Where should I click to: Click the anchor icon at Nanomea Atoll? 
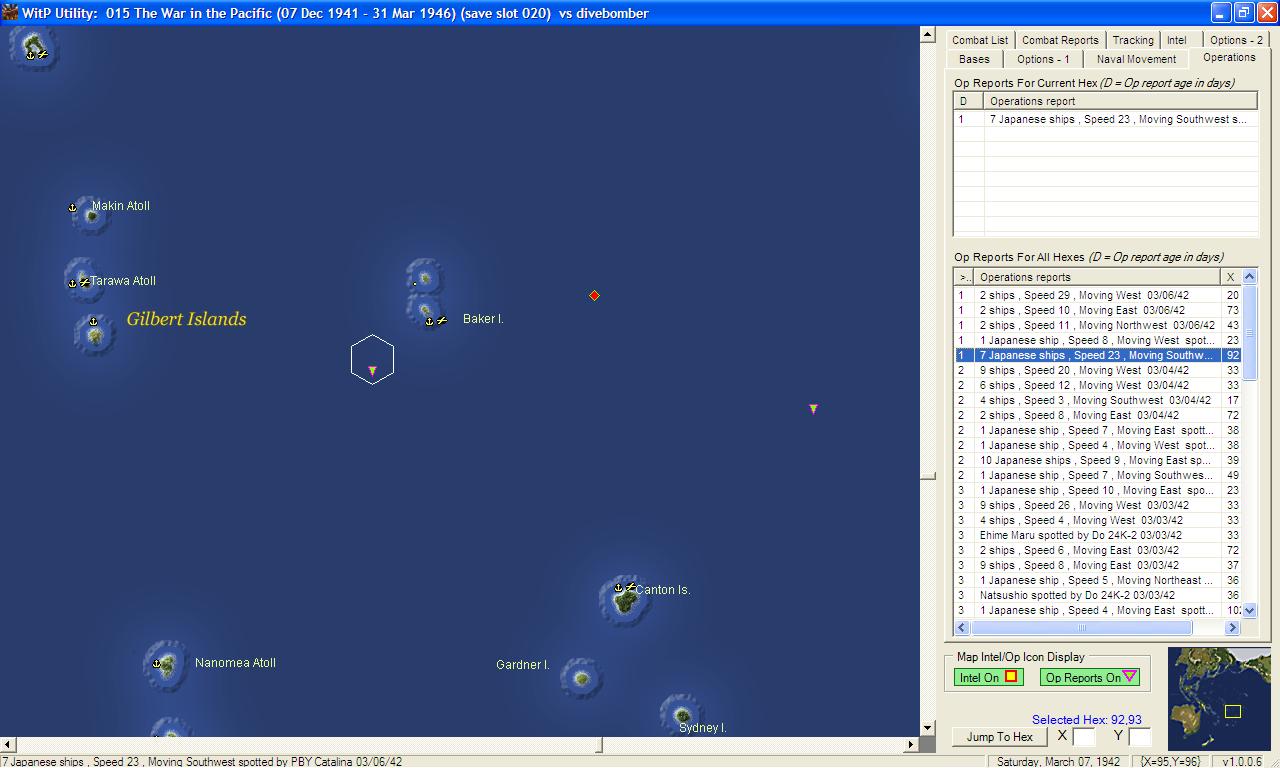click(x=156, y=663)
